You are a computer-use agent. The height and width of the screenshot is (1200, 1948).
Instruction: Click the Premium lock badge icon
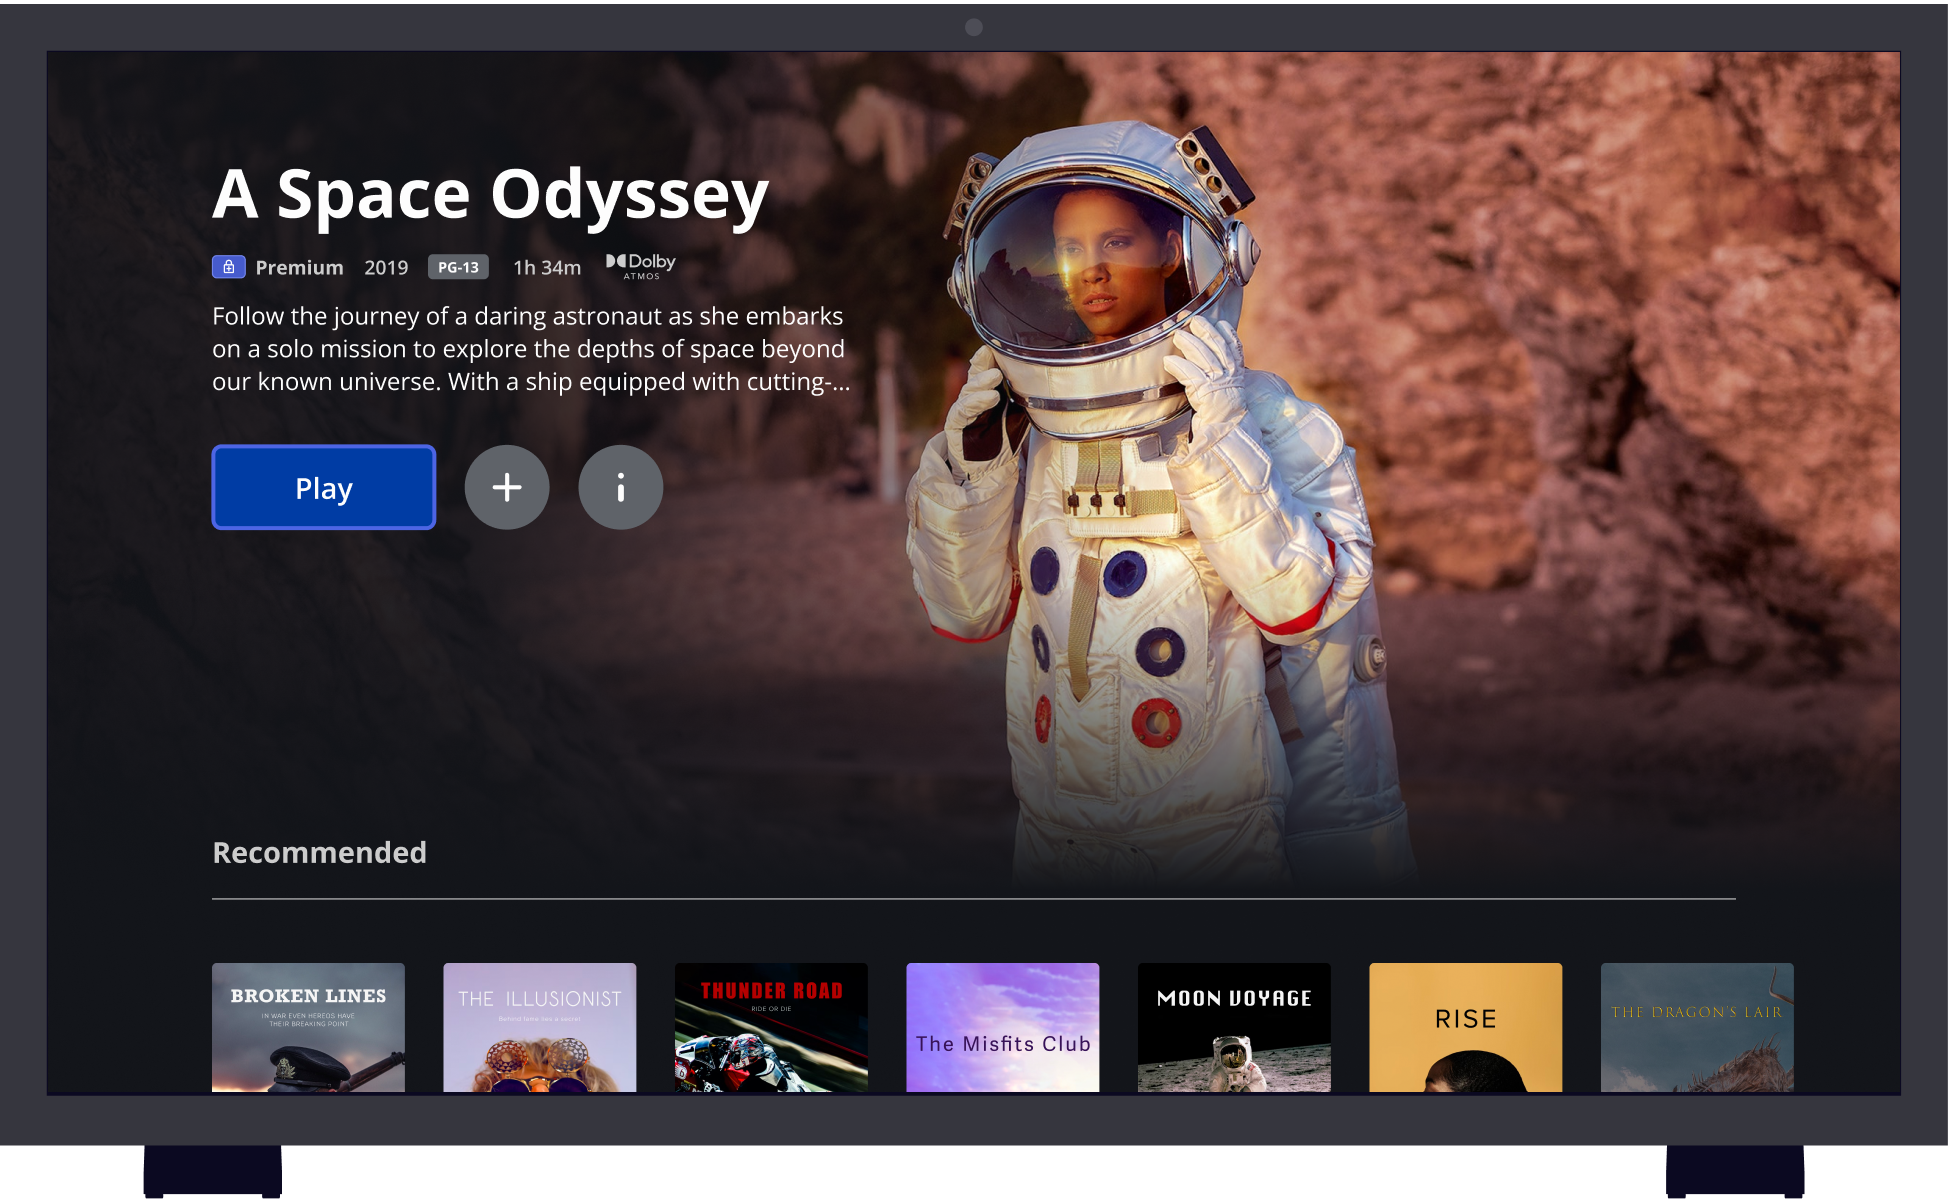click(x=229, y=267)
